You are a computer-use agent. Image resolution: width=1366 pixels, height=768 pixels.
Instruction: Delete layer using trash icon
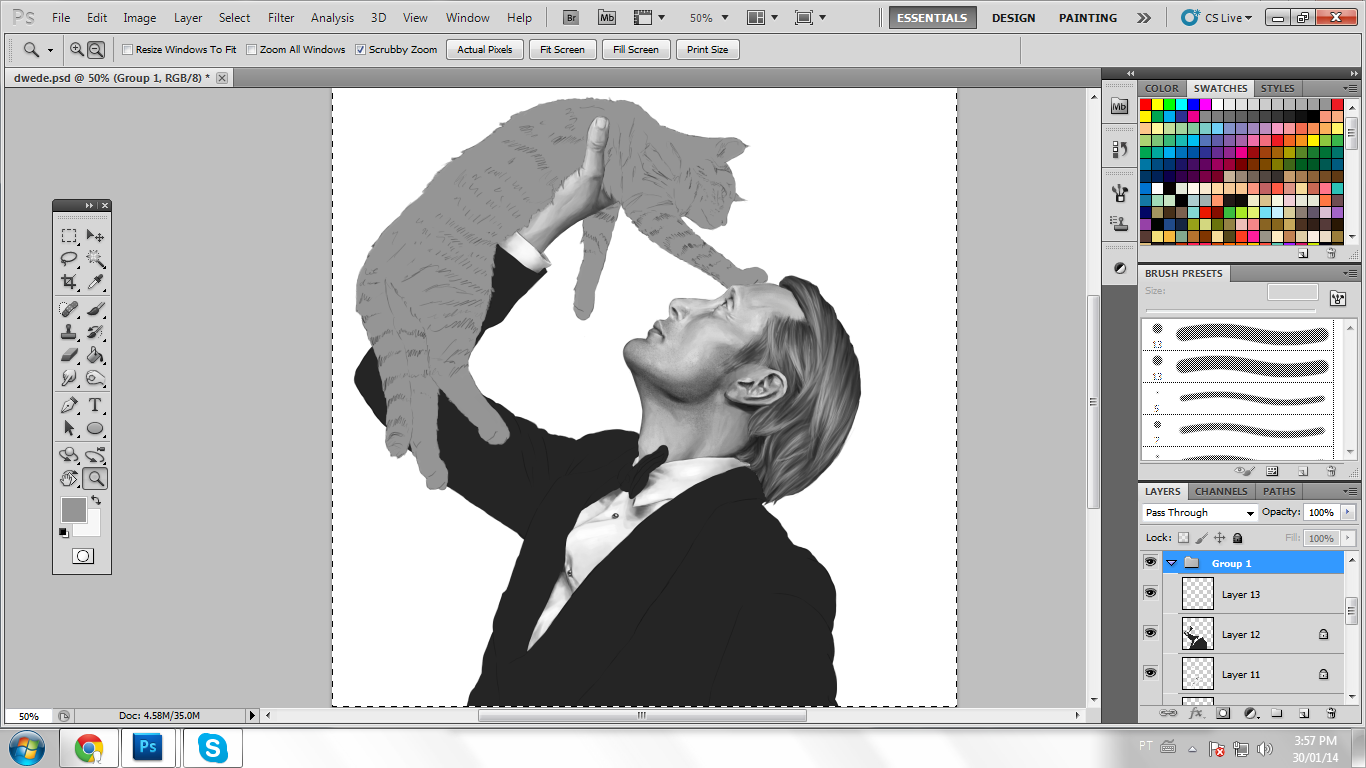point(1331,714)
